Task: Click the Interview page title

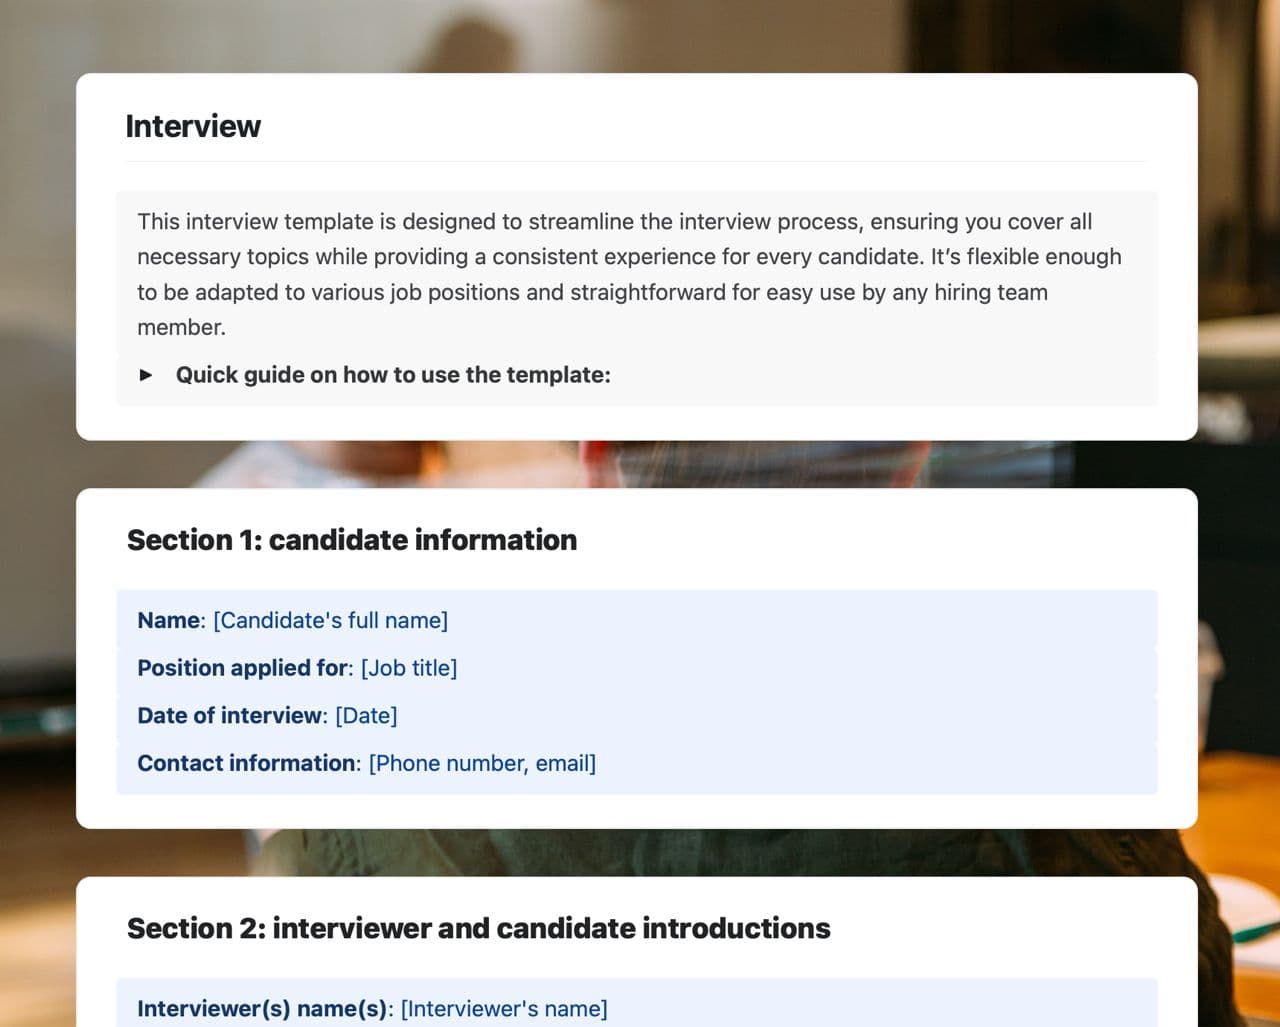Action: 193,127
